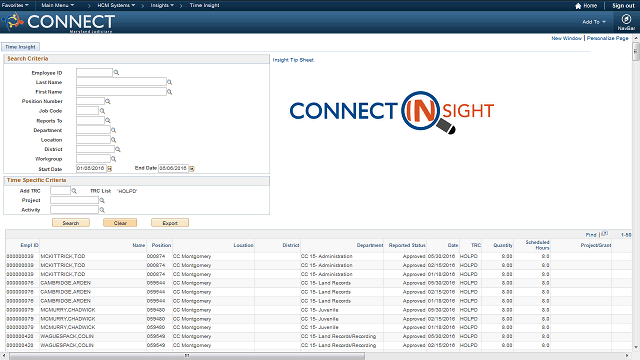Expand the HCM Systems breadcrumb menu
The width and height of the screenshot is (640, 360).
[116, 5]
